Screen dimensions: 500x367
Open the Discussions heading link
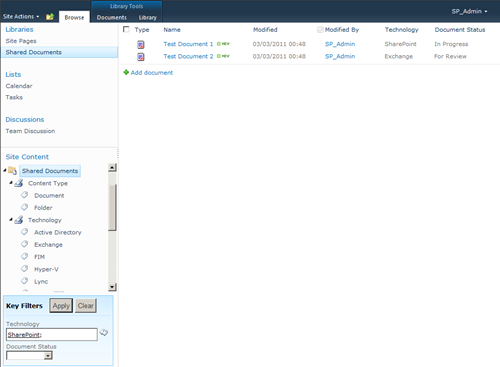tap(25, 119)
